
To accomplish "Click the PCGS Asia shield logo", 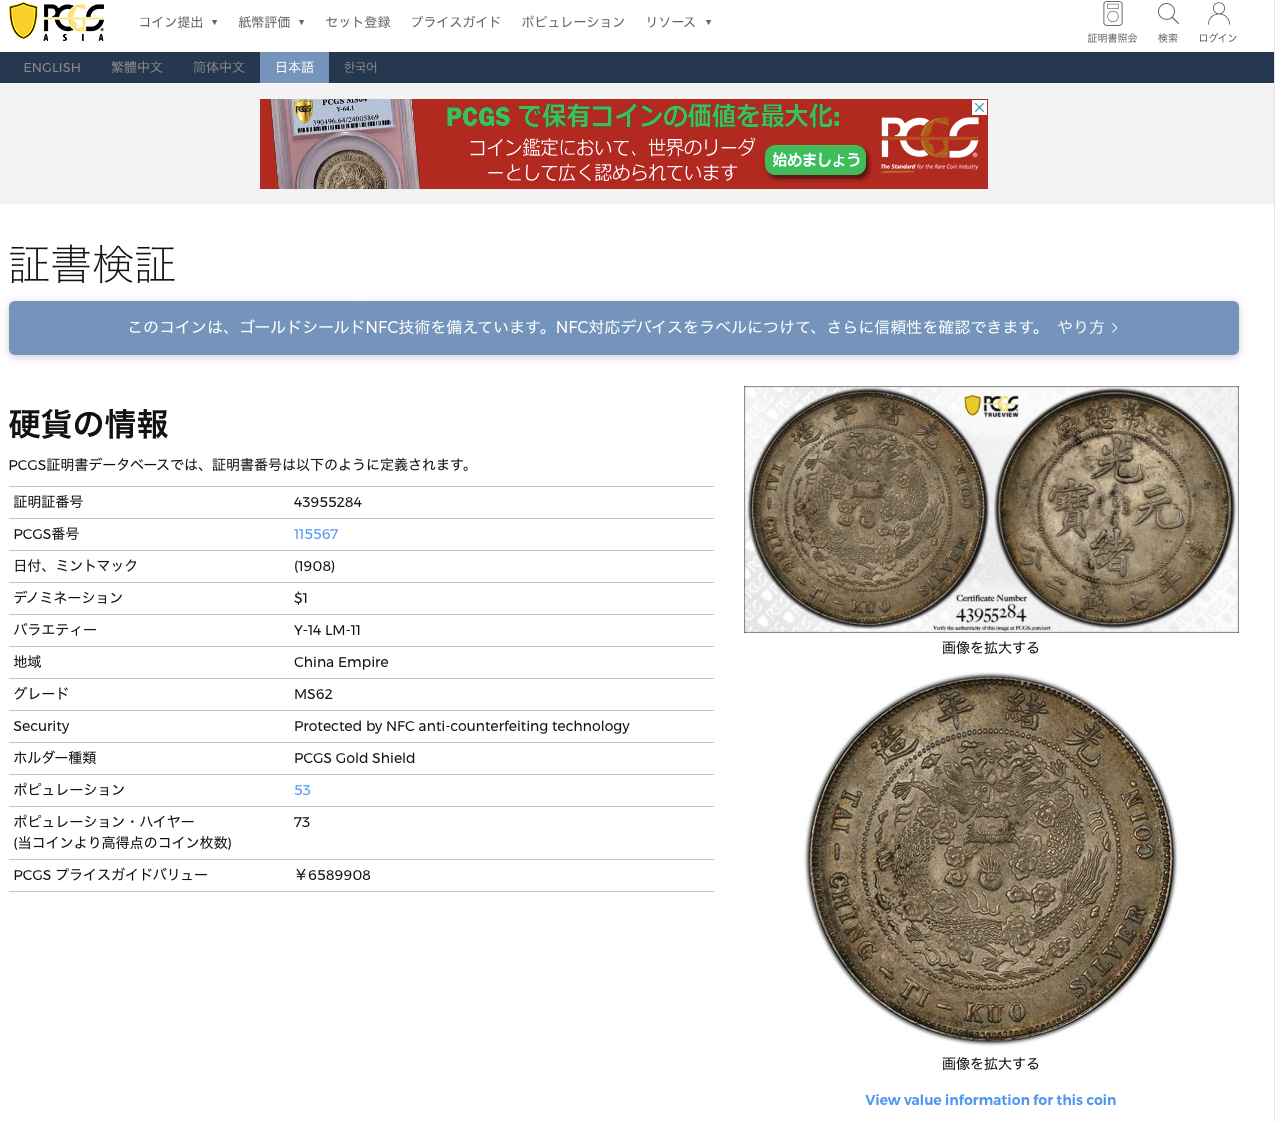I will pos(57,22).
